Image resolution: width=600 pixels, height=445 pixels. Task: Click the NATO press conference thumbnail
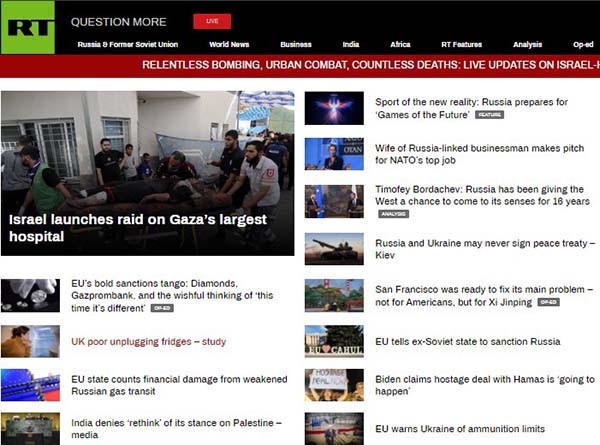point(334,154)
